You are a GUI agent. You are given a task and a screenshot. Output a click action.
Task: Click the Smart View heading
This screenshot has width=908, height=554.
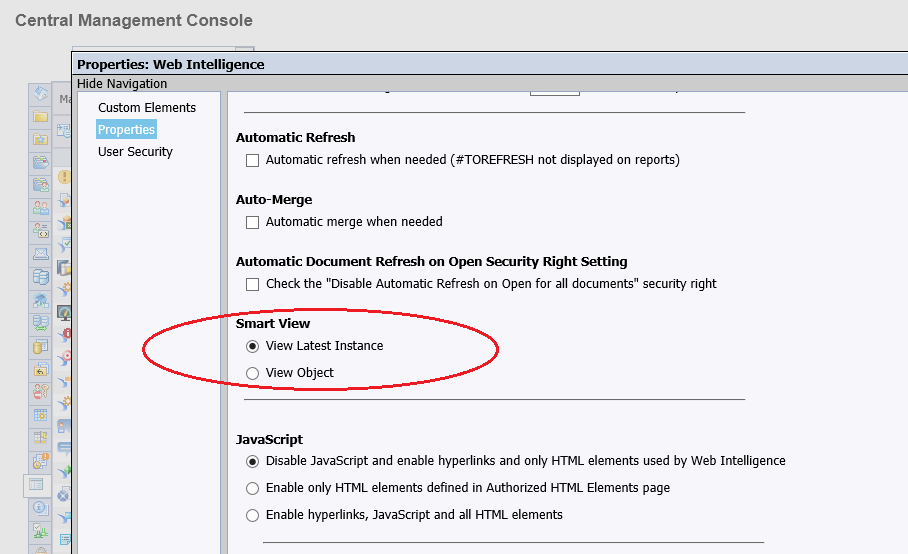(273, 324)
